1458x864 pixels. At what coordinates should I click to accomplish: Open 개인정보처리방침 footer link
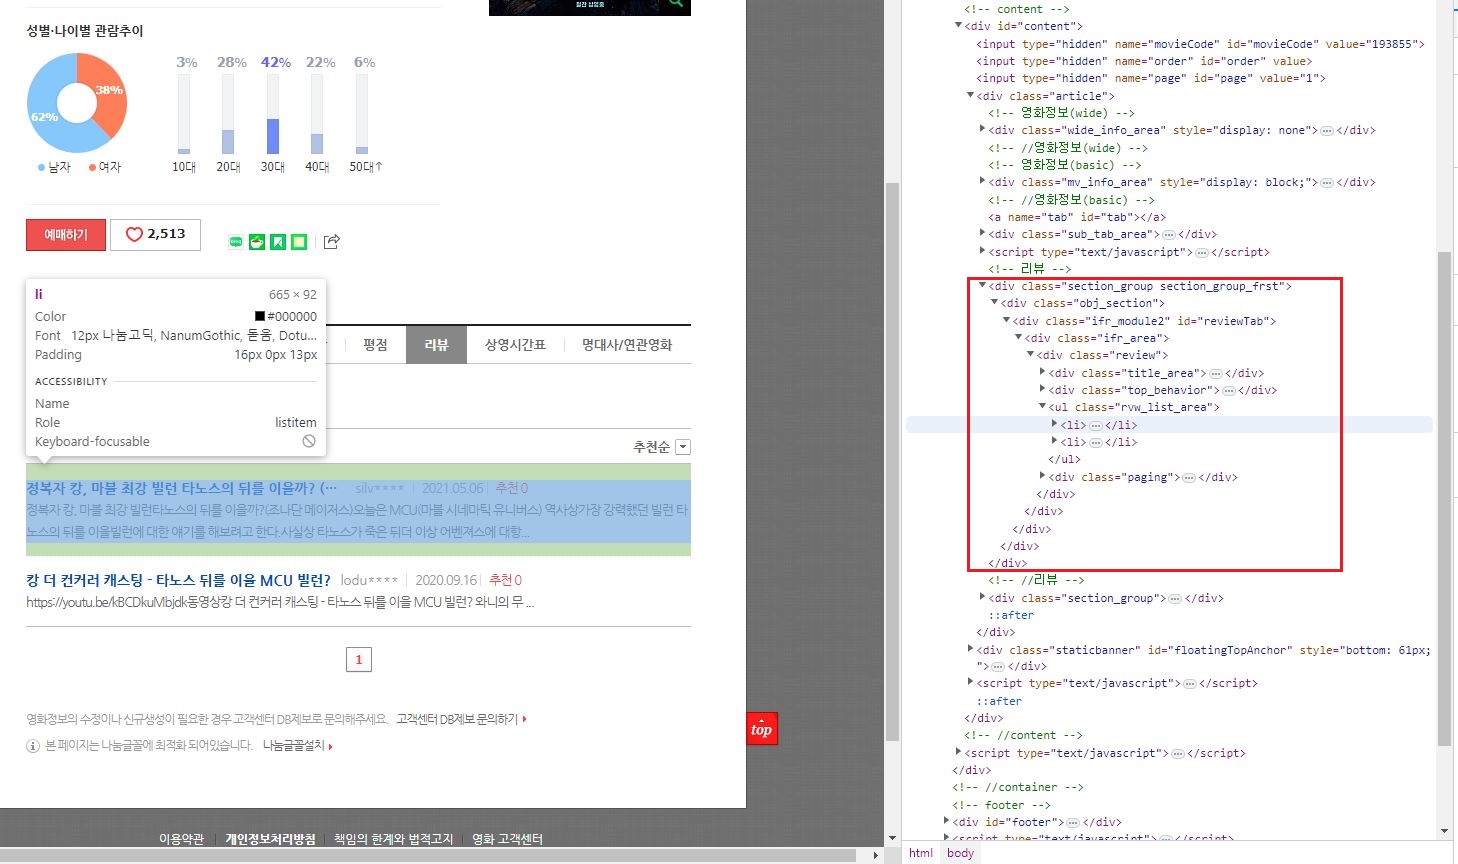click(x=270, y=839)
